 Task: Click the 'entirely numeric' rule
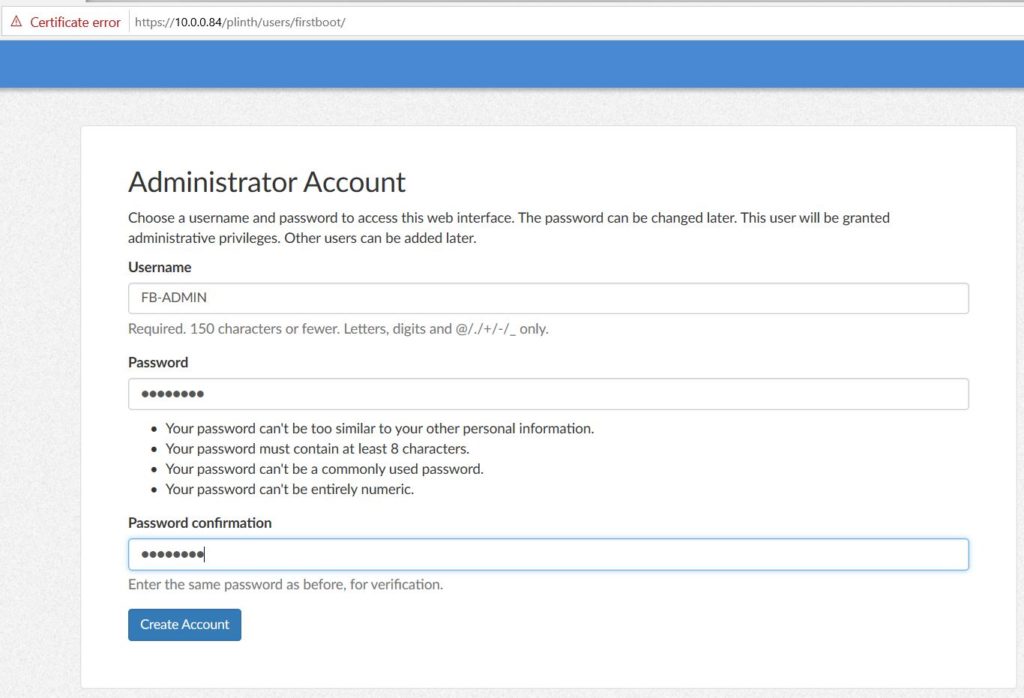[x=289, y=489]
